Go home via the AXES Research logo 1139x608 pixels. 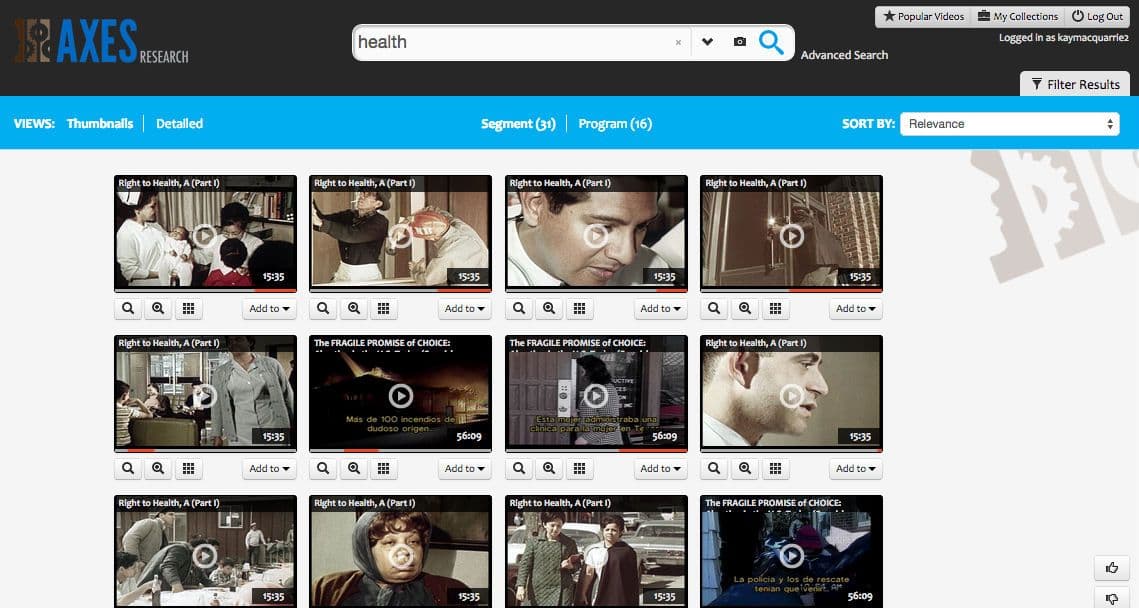point(102,41)
